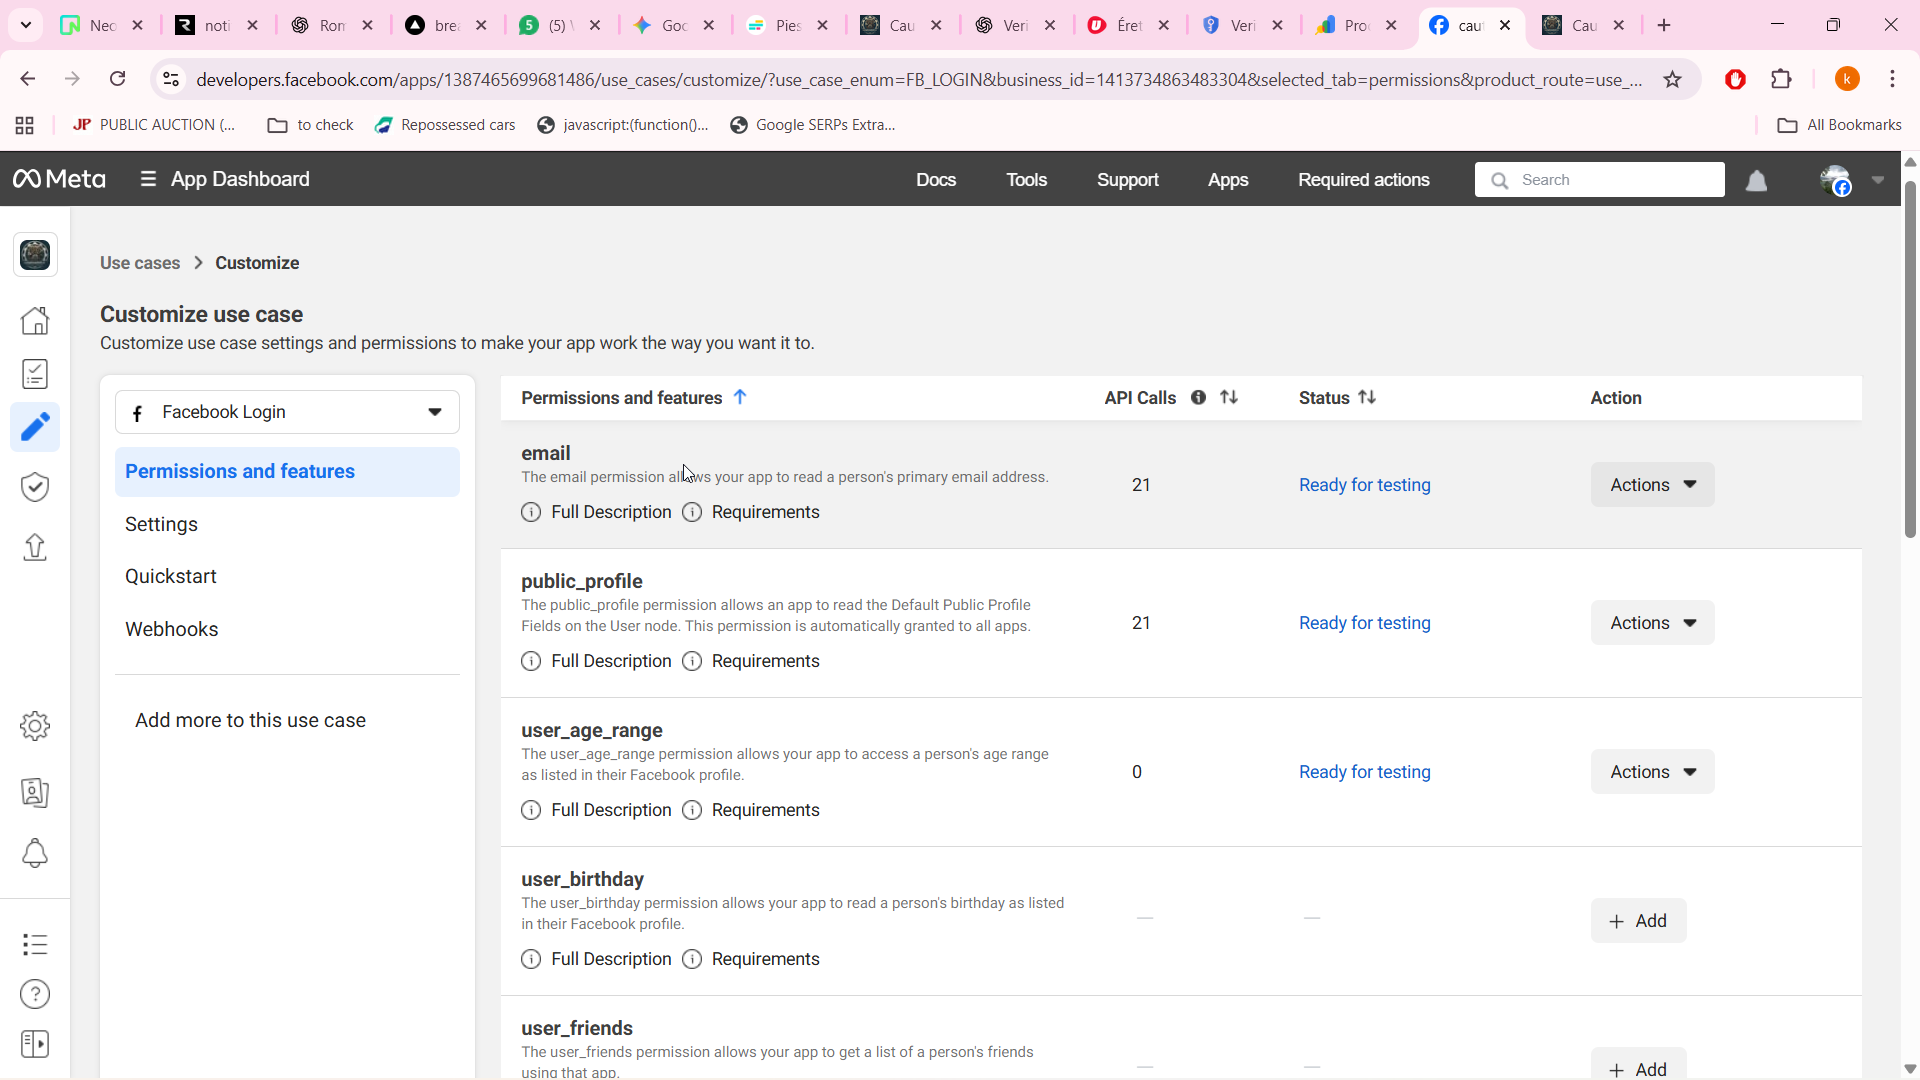Screen dimensions: 1920x1080
Task: Open the Tools menu
Action: point(1026,180)
